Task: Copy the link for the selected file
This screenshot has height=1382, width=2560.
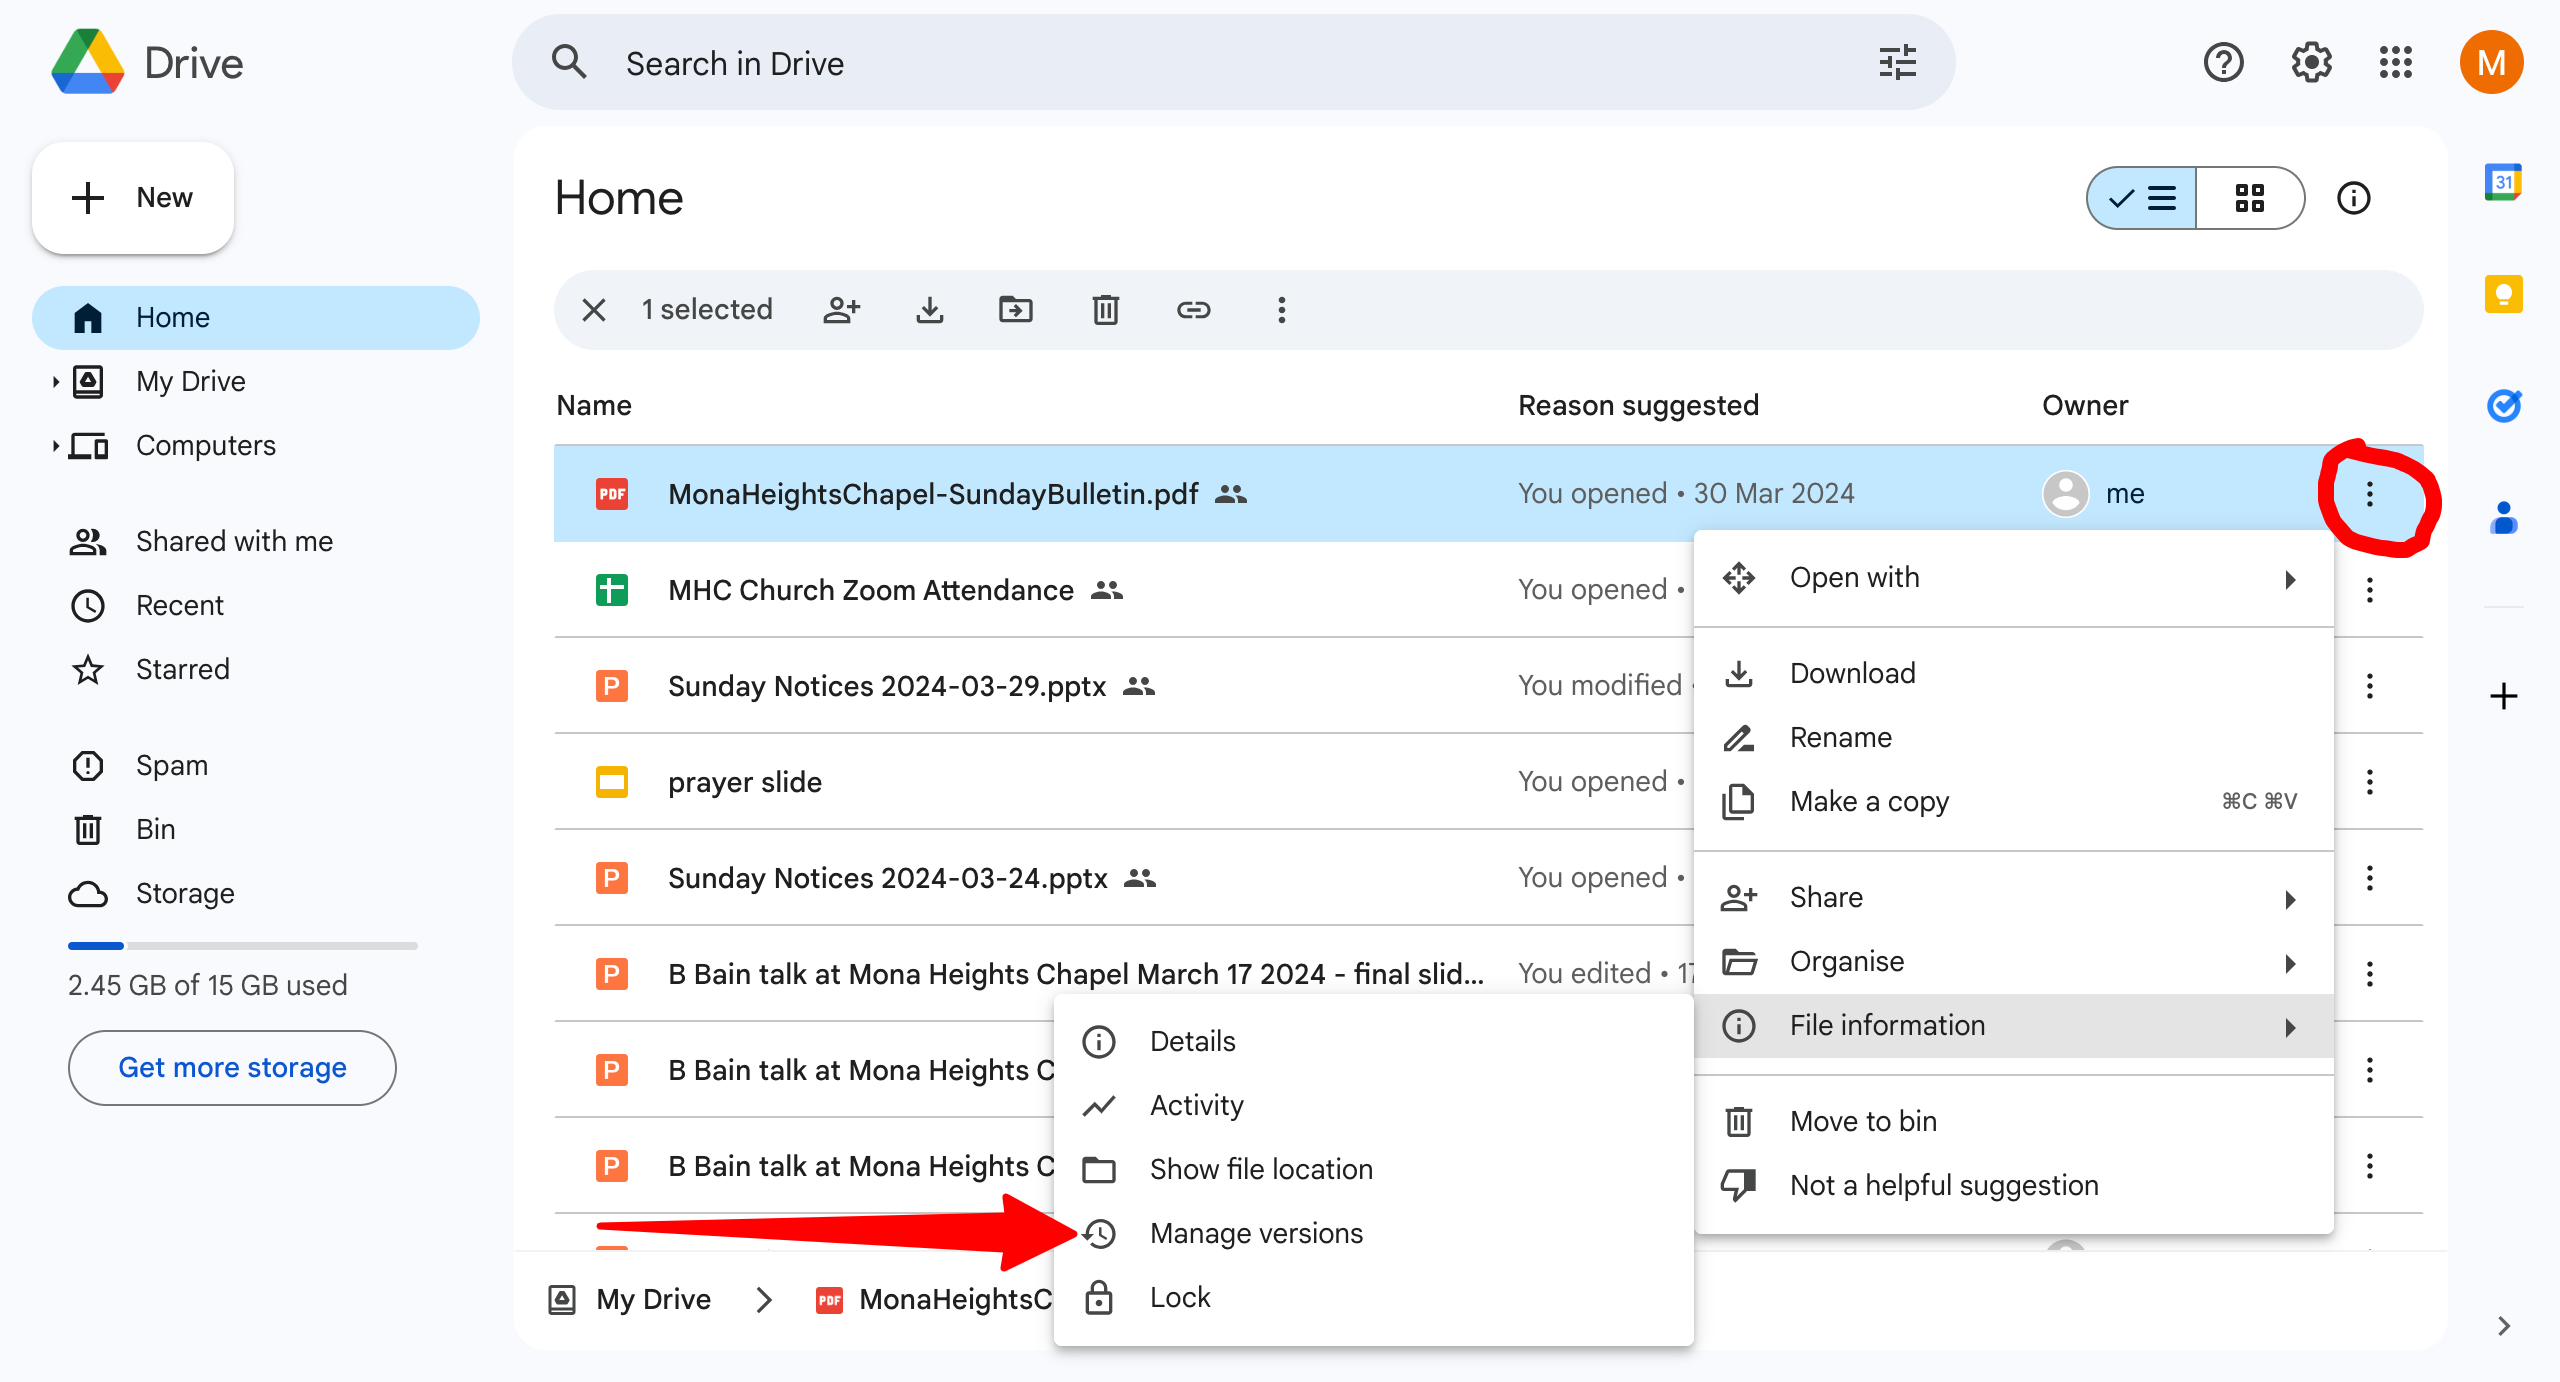Action: pos(1193,310)
